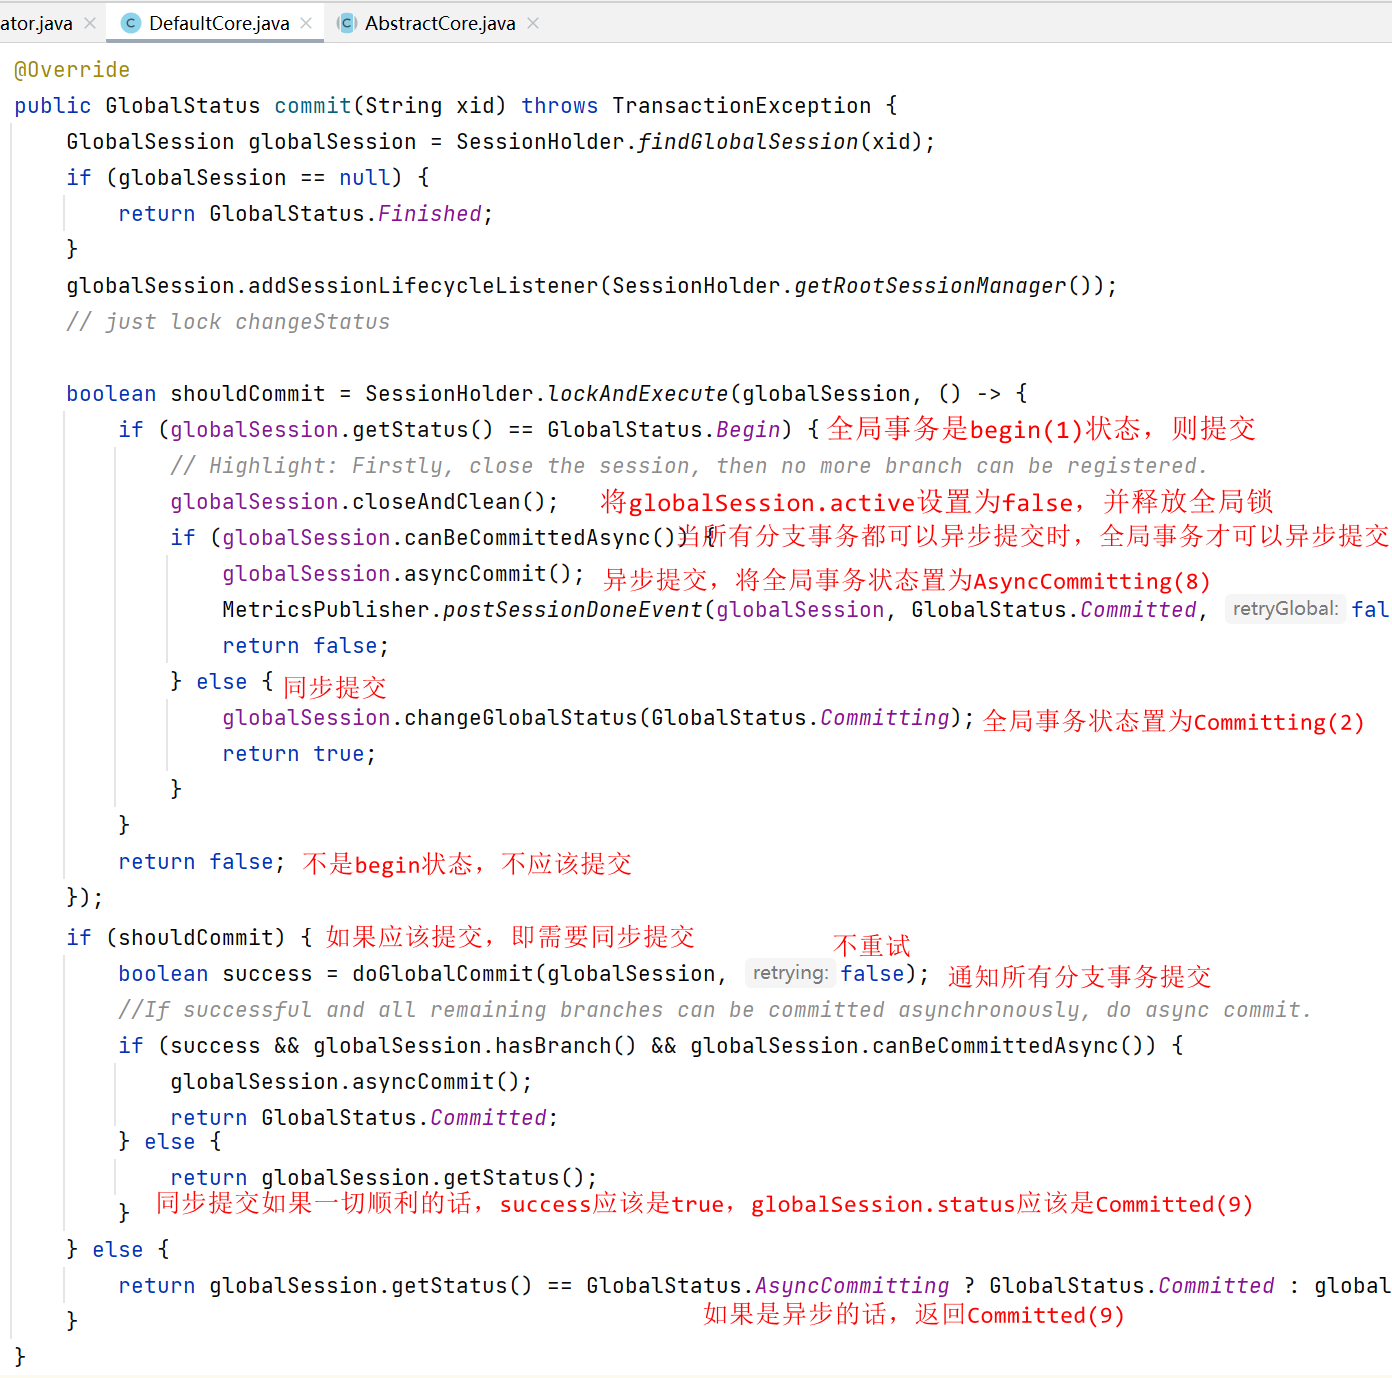
Task: Click the 通知所有分支事务提交 annotation
Action: click(1079, 976)
